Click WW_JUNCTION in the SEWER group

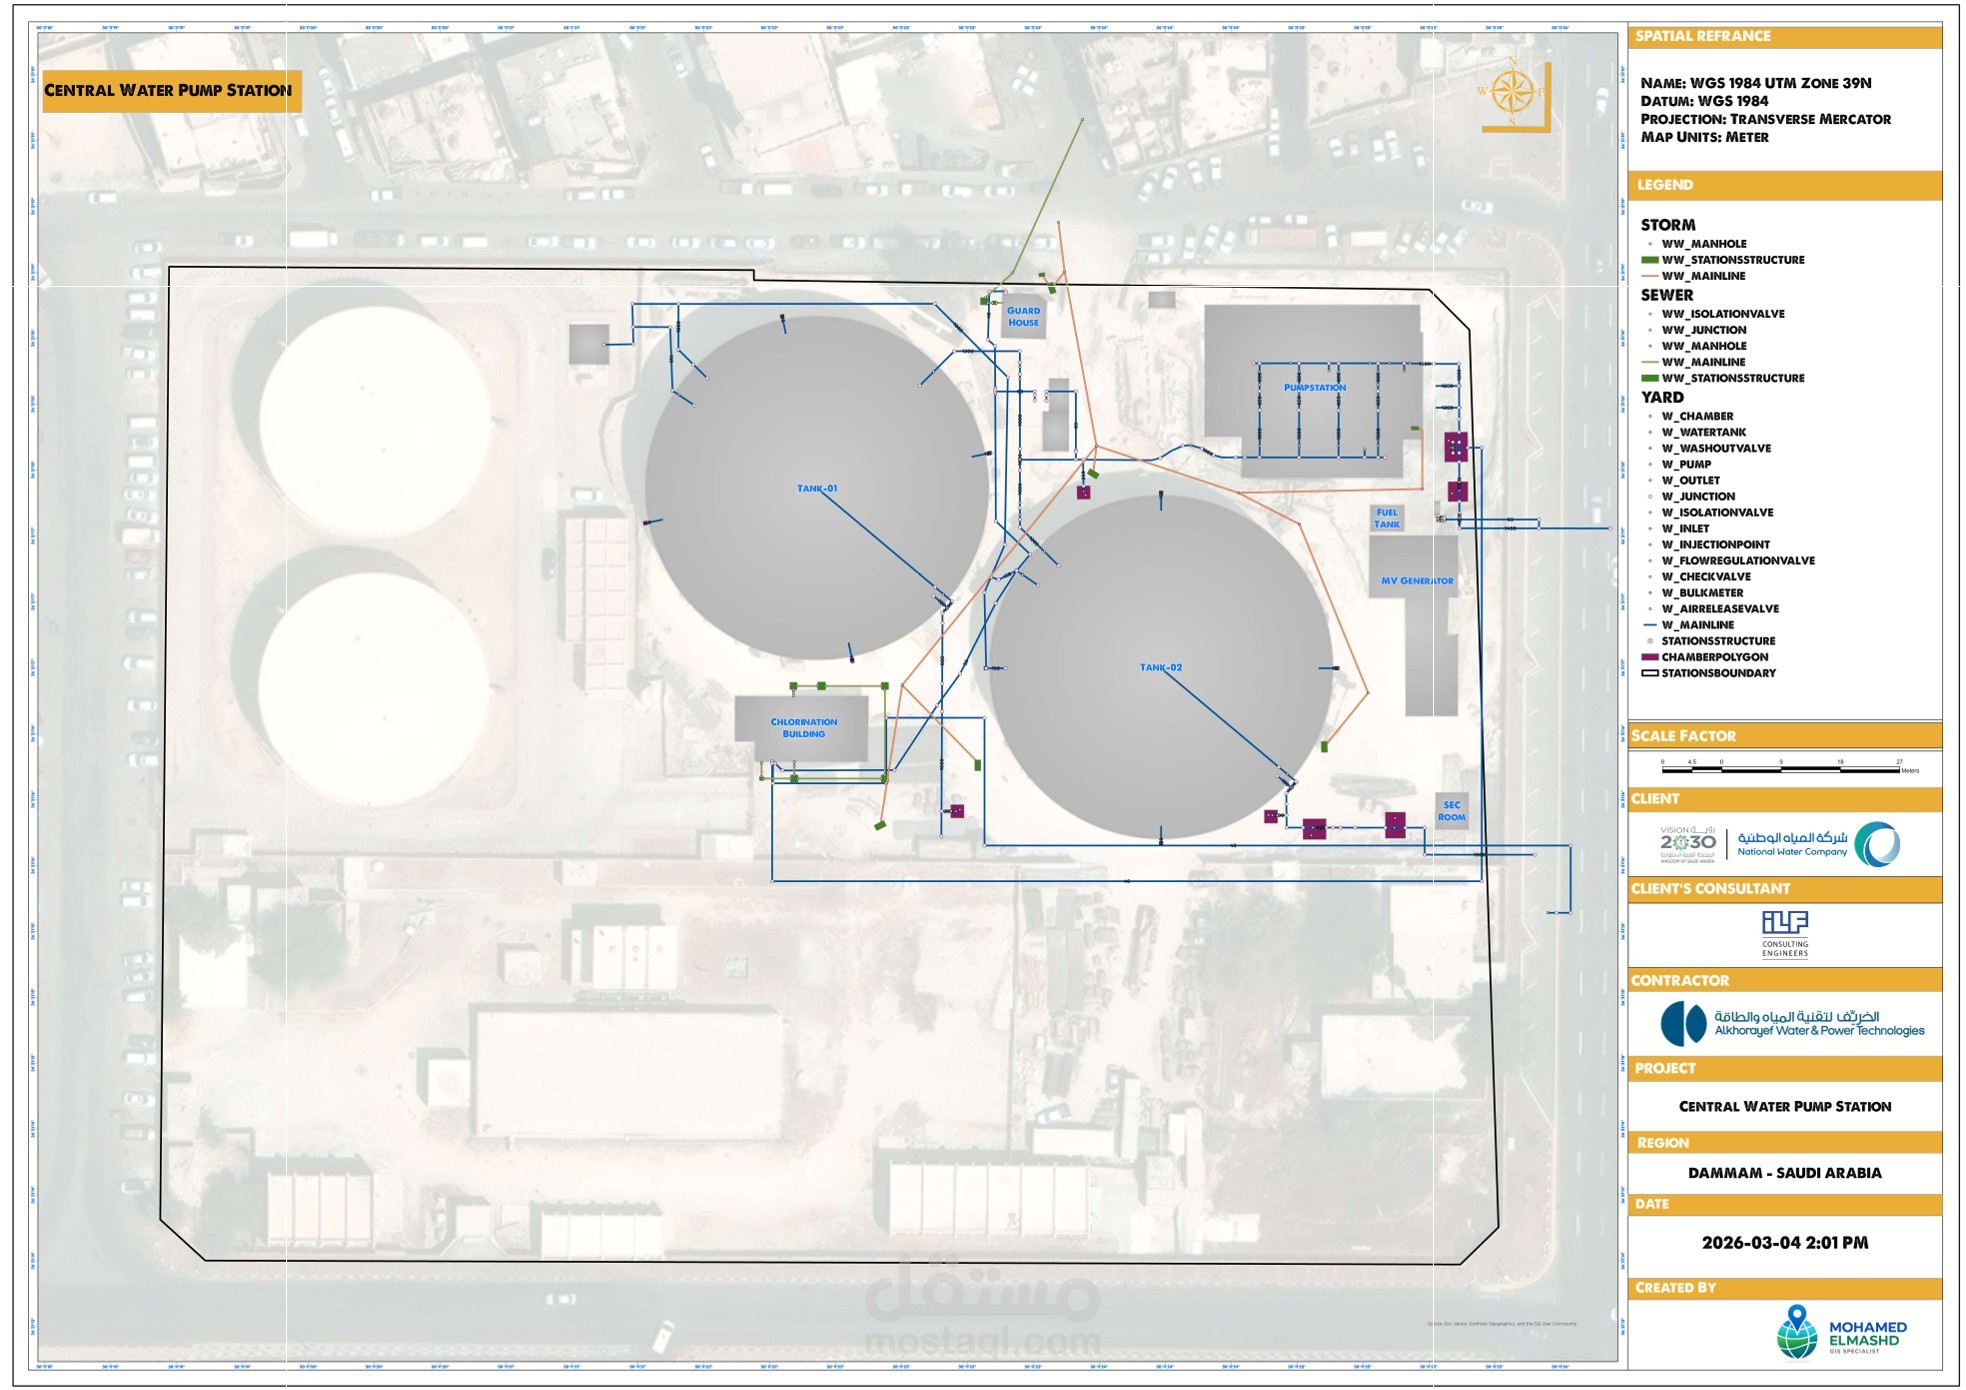(x=1704, y=330)
